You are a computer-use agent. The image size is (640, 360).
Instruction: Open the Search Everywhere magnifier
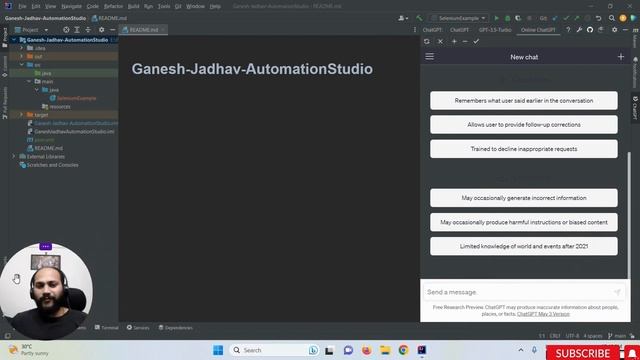(x=611, y=18)
